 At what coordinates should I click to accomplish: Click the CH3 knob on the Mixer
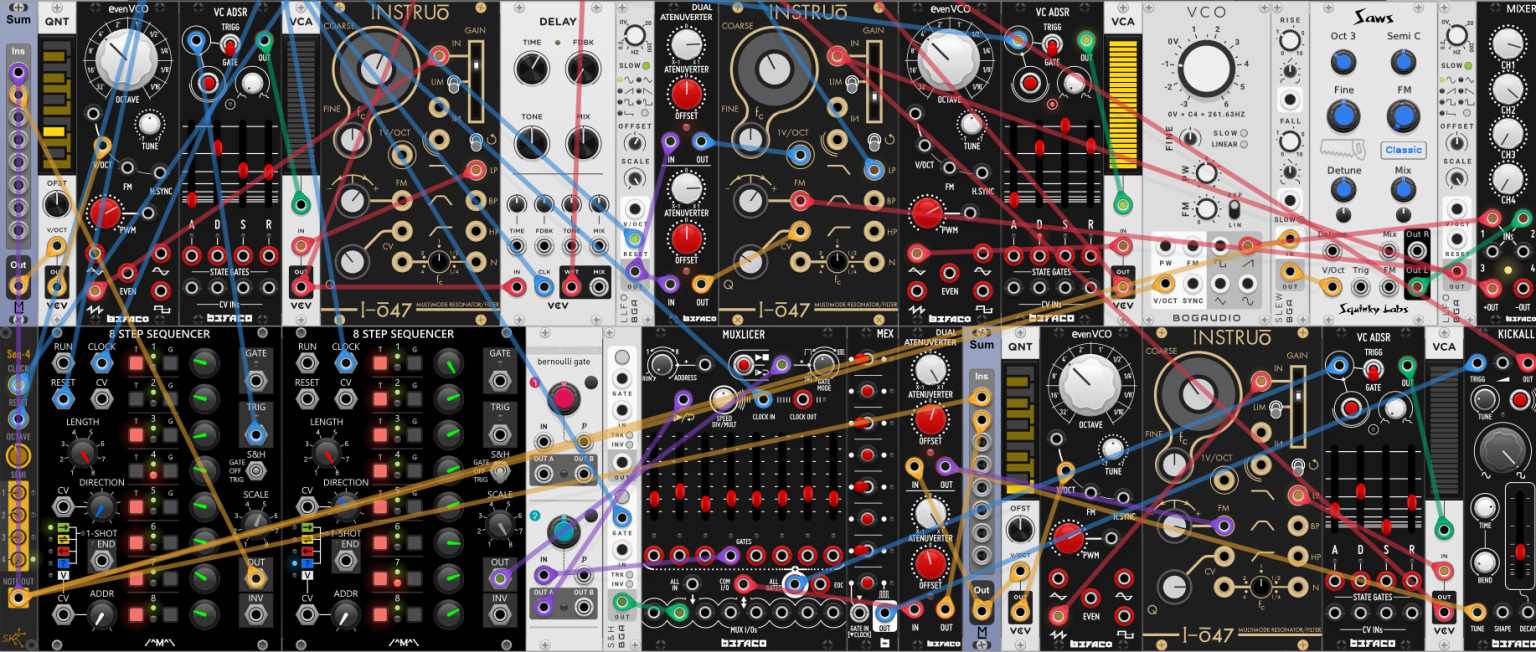(x=1510, y=136)
